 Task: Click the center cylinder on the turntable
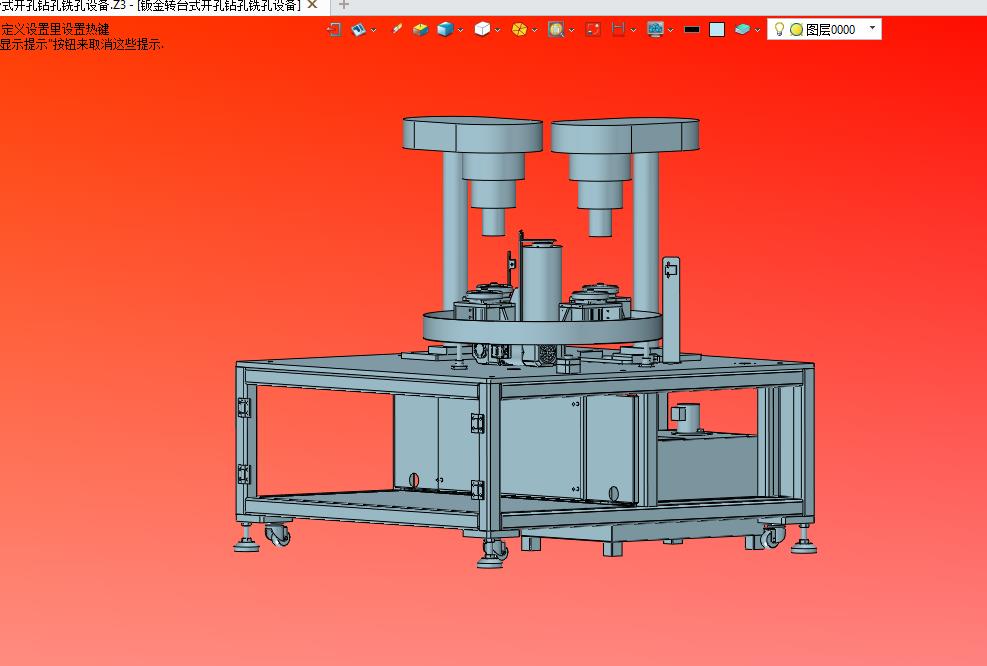coord(541,283)
